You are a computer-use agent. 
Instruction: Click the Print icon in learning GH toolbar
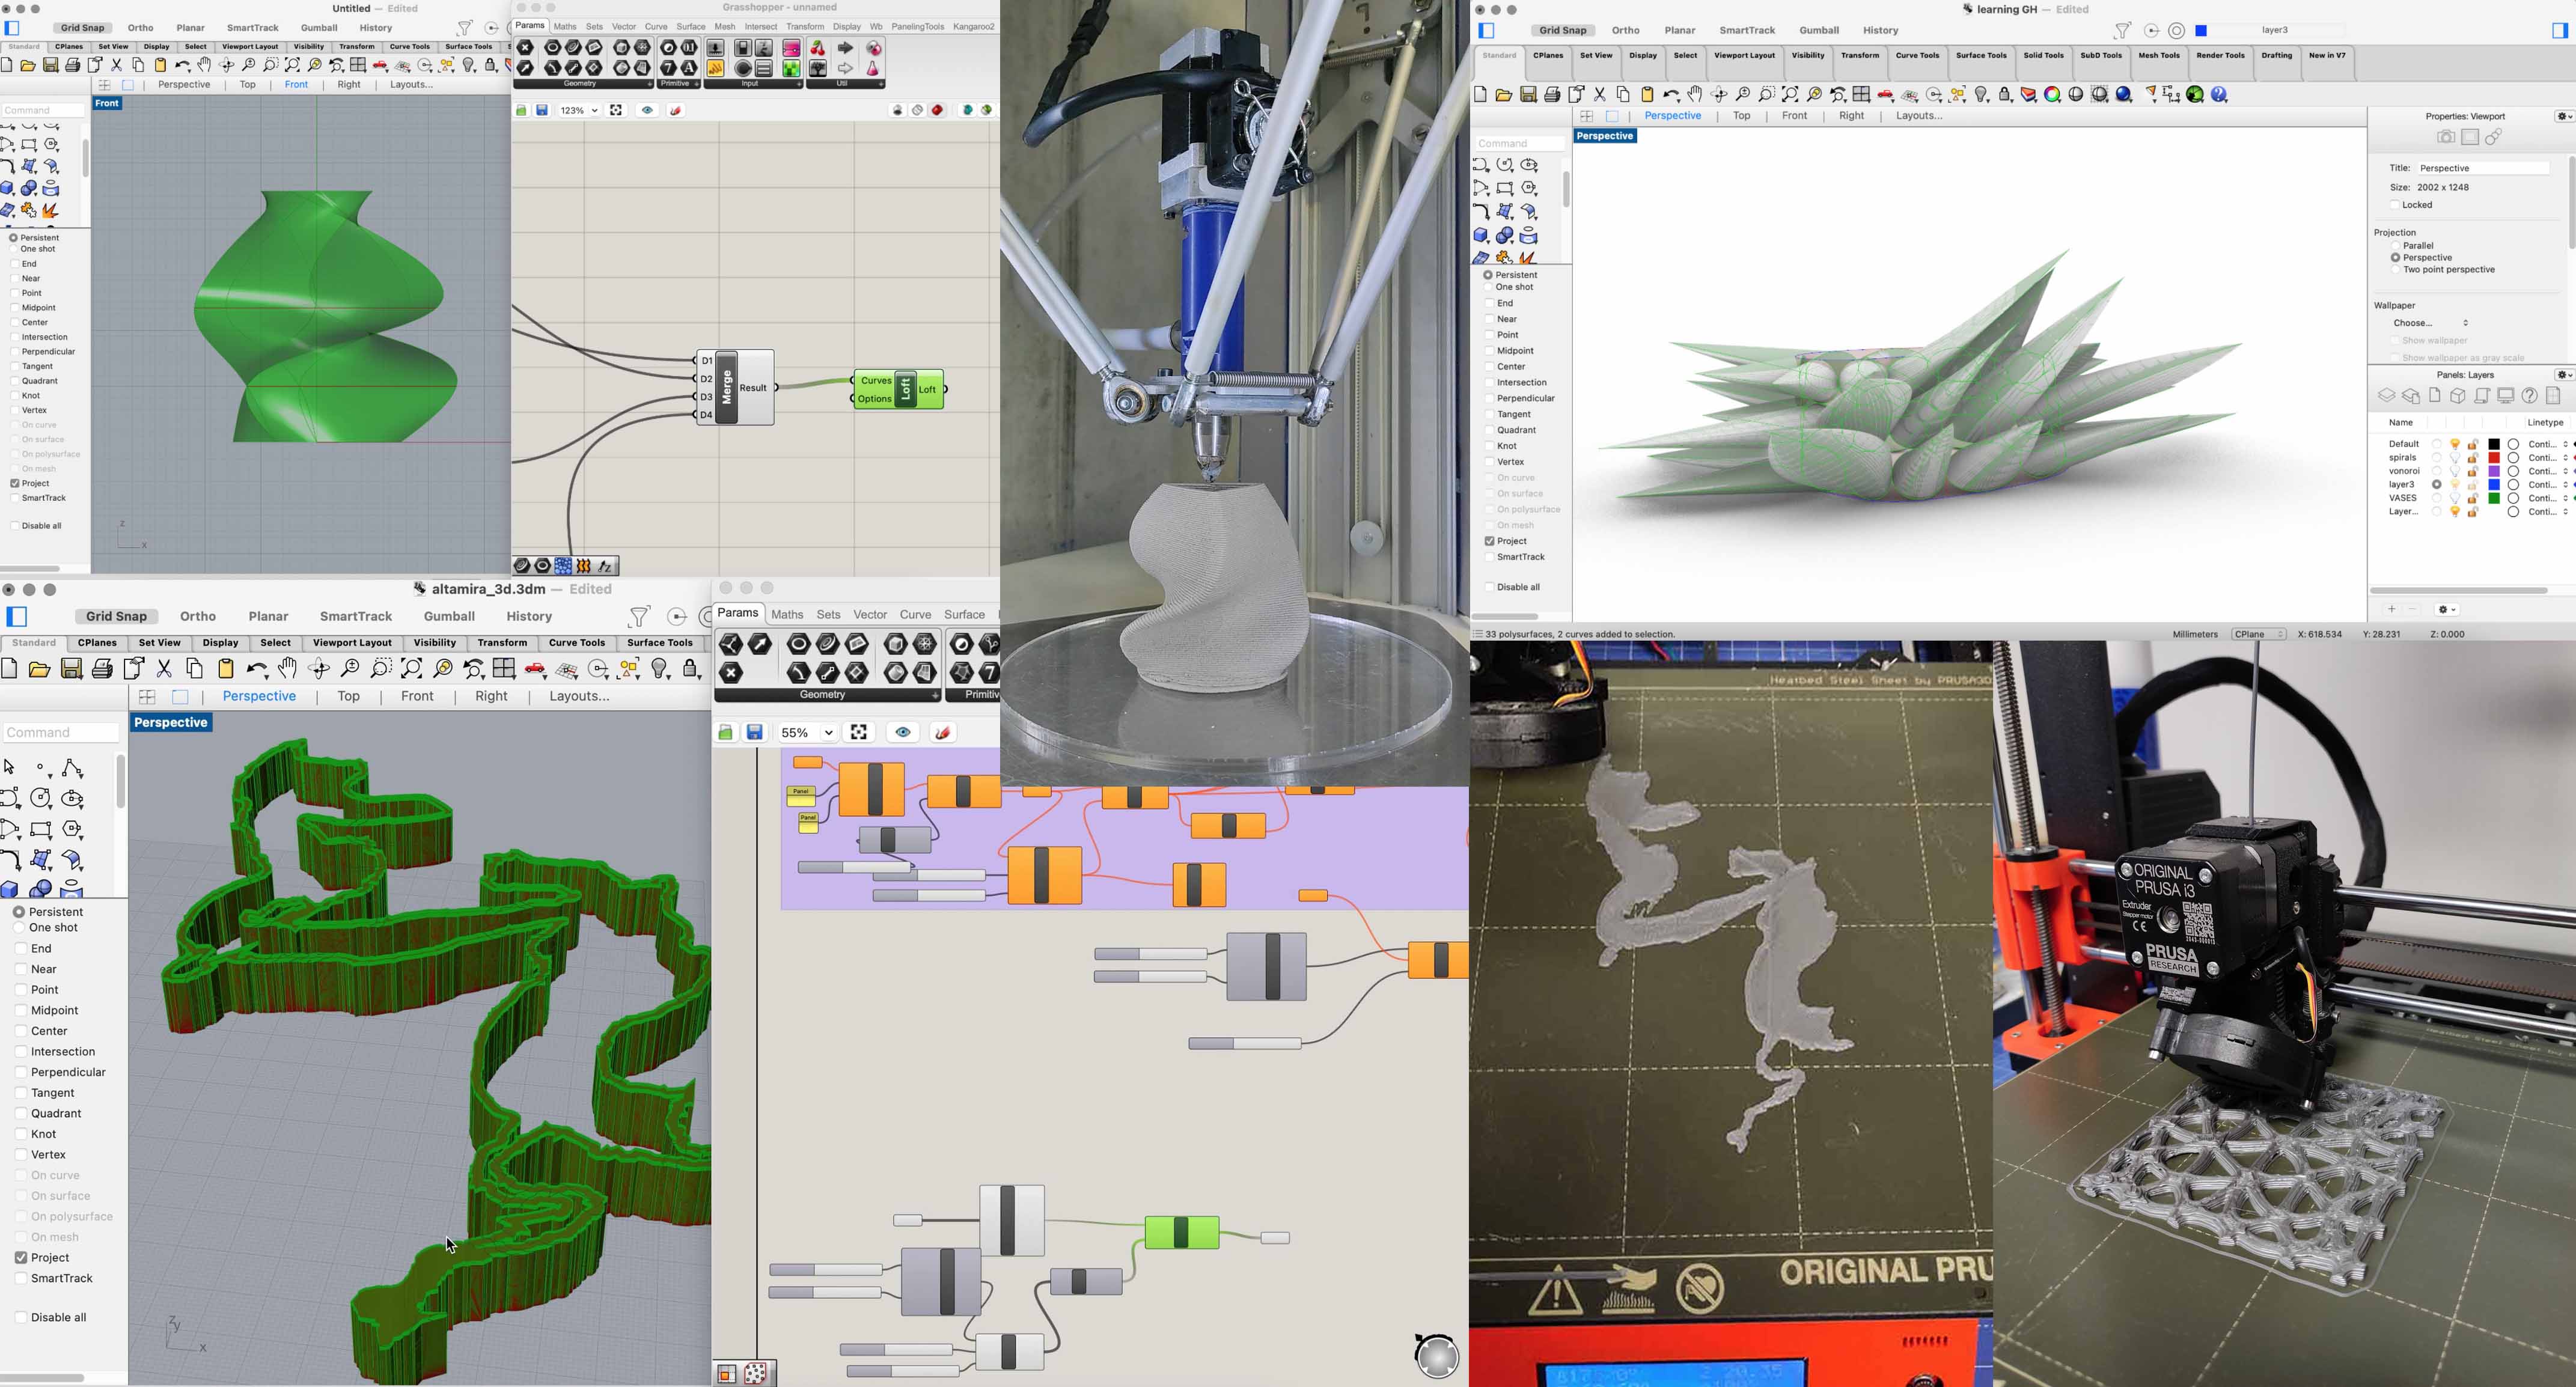(x=1552, y=95)
